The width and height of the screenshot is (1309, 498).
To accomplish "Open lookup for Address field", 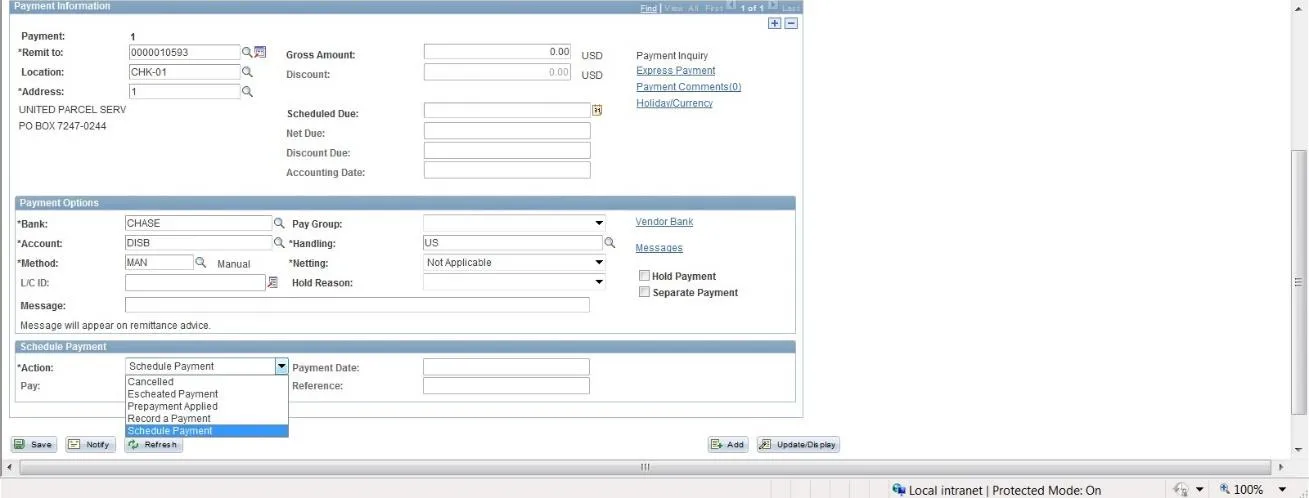I will tap(247, 92).
